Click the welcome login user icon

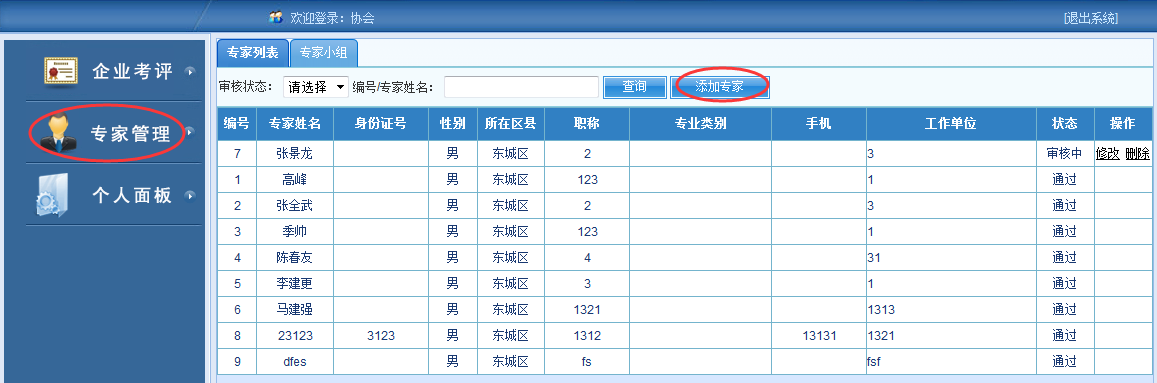pos(277,17)
